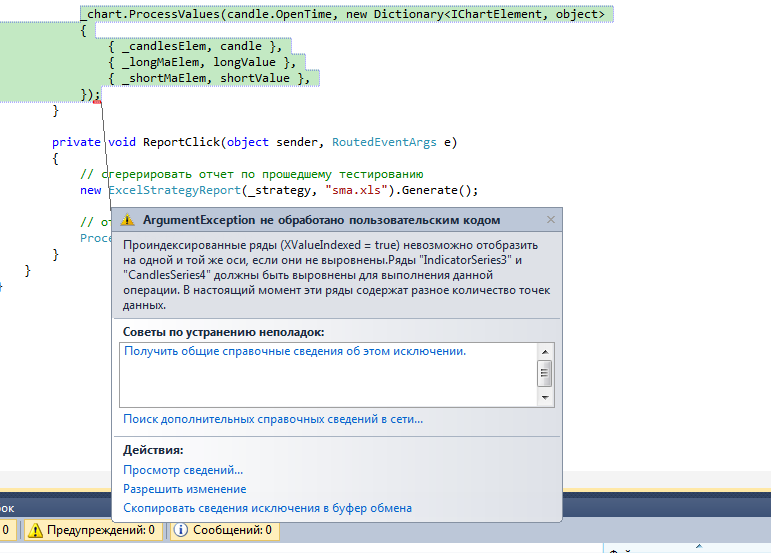Image resolution: width=771 pixels, height=553 pixels.
Task: Toggle the Сообщений: 0 messages filter
Action: pos(223,531)
